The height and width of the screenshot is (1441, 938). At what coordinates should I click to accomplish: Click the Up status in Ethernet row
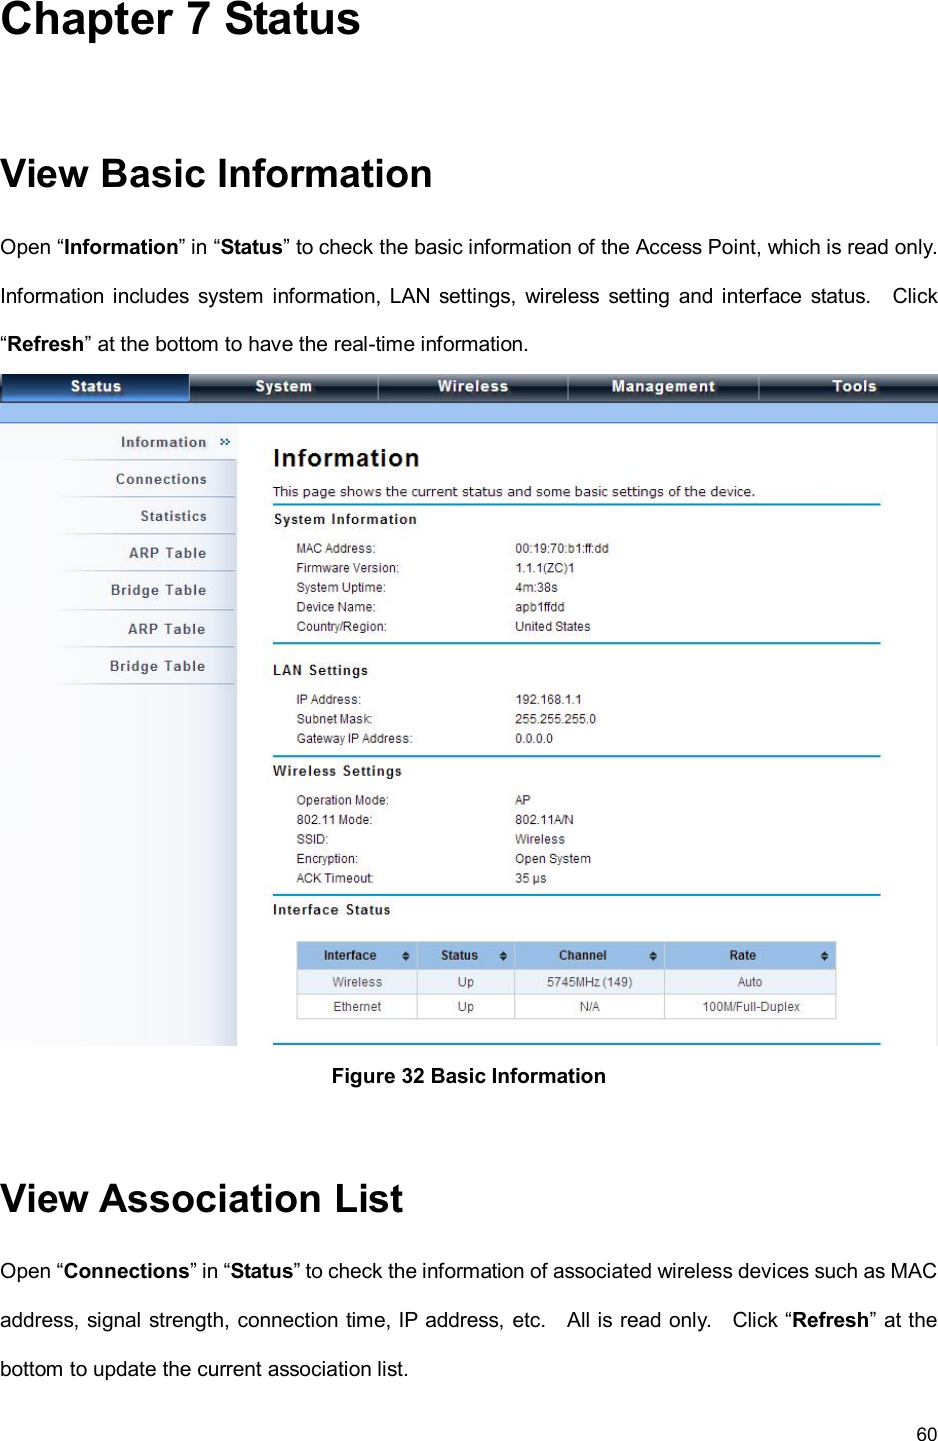point(466,1007)
